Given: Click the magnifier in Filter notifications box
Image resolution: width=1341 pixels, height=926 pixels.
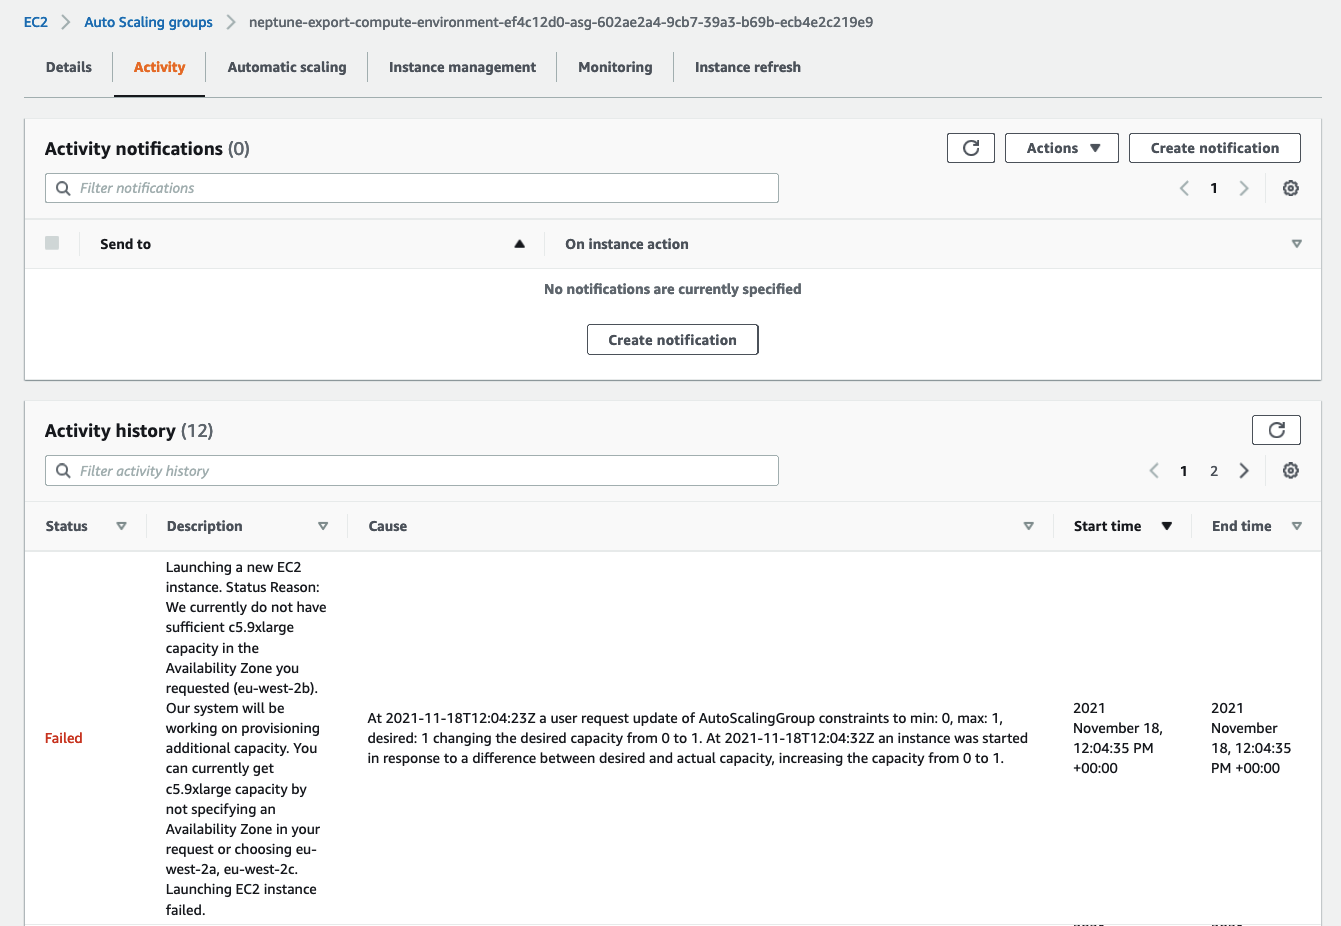Looking at the screenshot, I should [x=62, y=187].
